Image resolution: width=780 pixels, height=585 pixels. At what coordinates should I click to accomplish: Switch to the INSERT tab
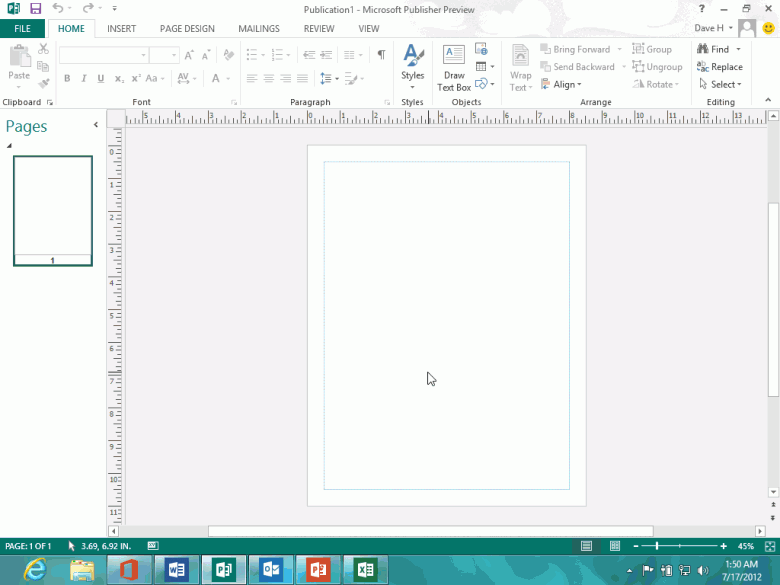[x=121, y=29]
